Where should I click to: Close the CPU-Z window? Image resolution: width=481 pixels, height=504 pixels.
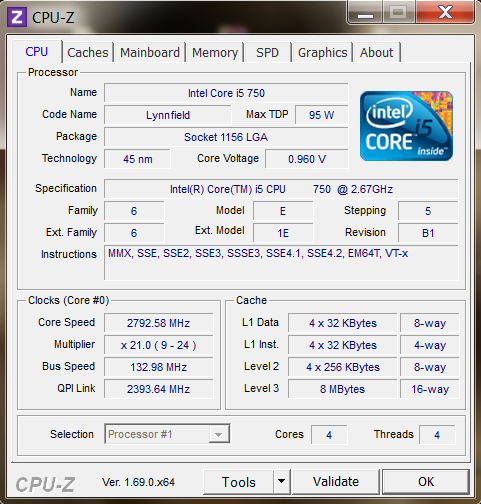[x=445, y=13]
